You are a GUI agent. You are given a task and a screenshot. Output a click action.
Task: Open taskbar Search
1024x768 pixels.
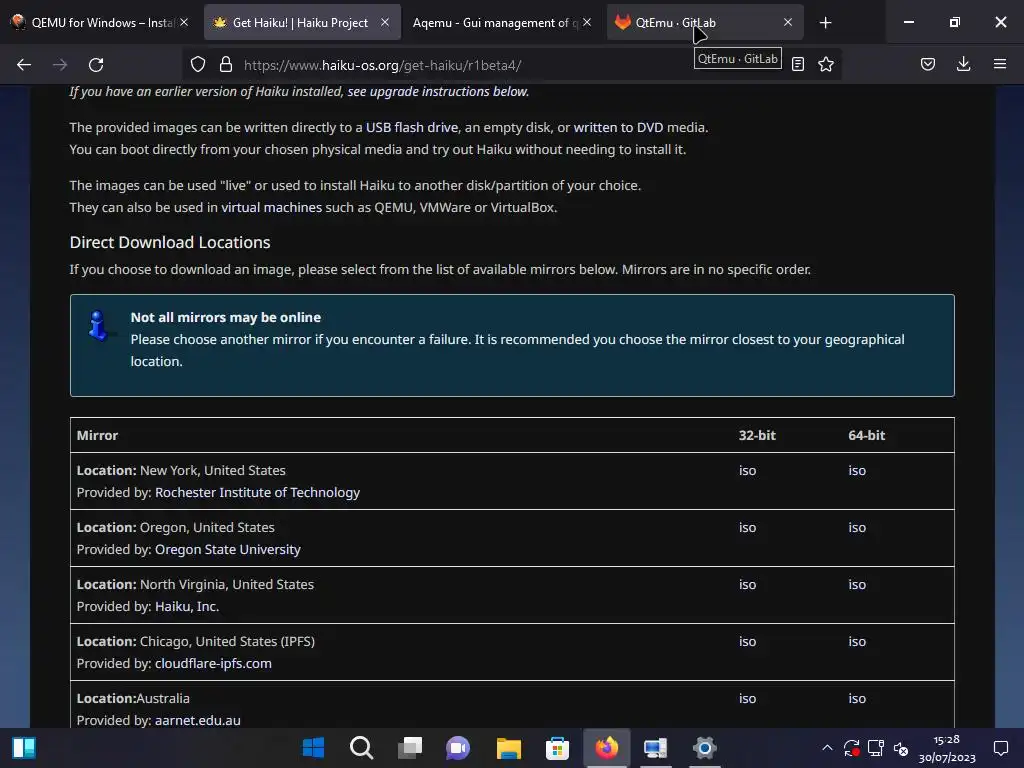(362, 748)
